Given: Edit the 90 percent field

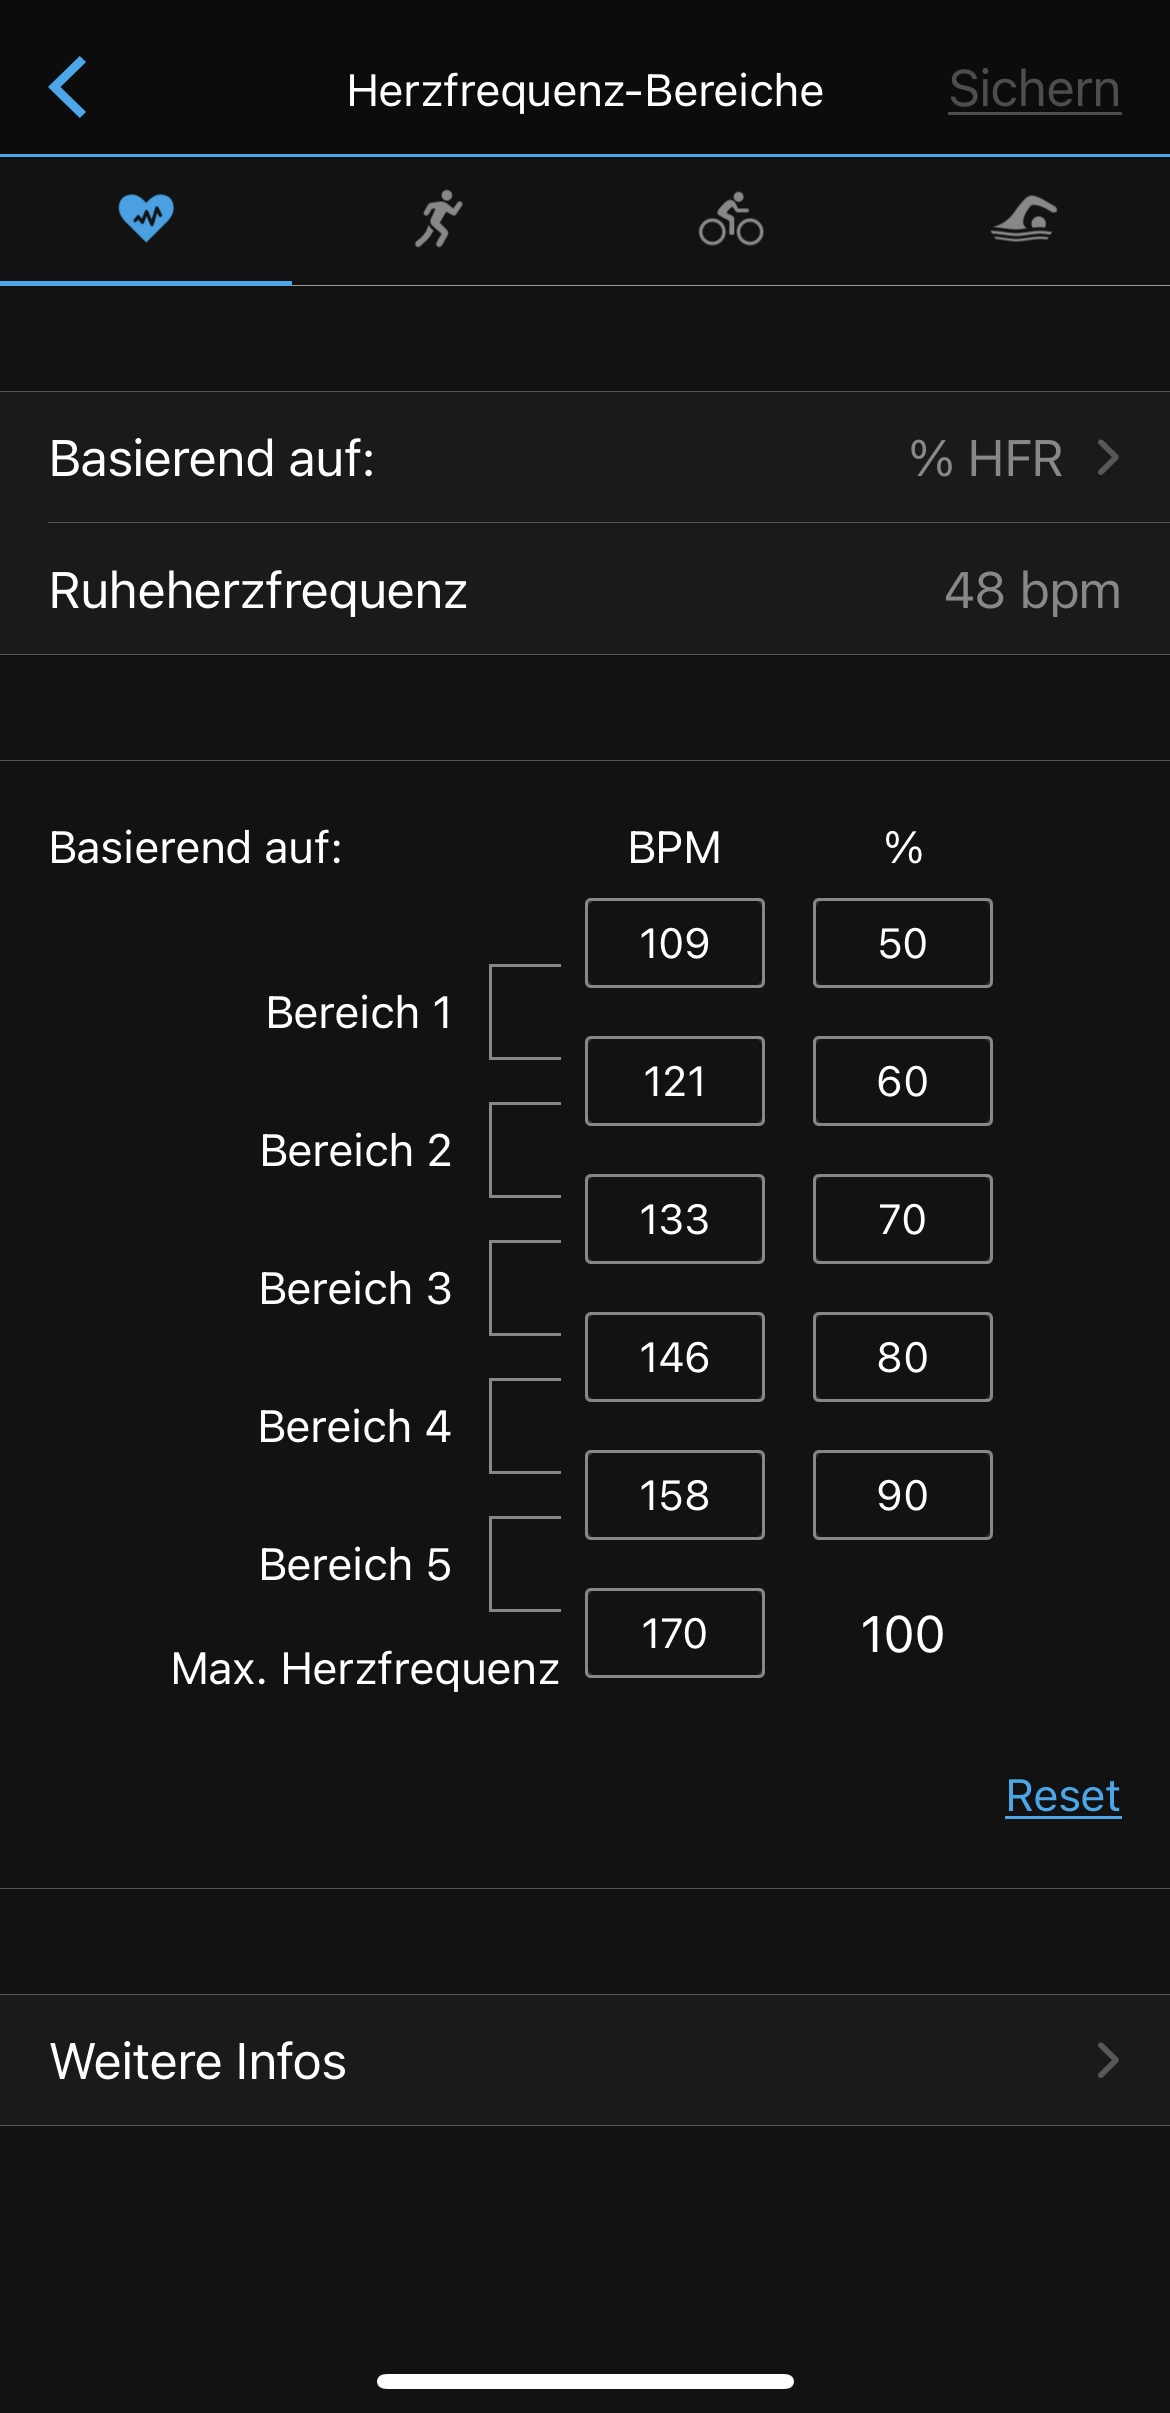Looking at the screenshot, I should [902, 1495].
